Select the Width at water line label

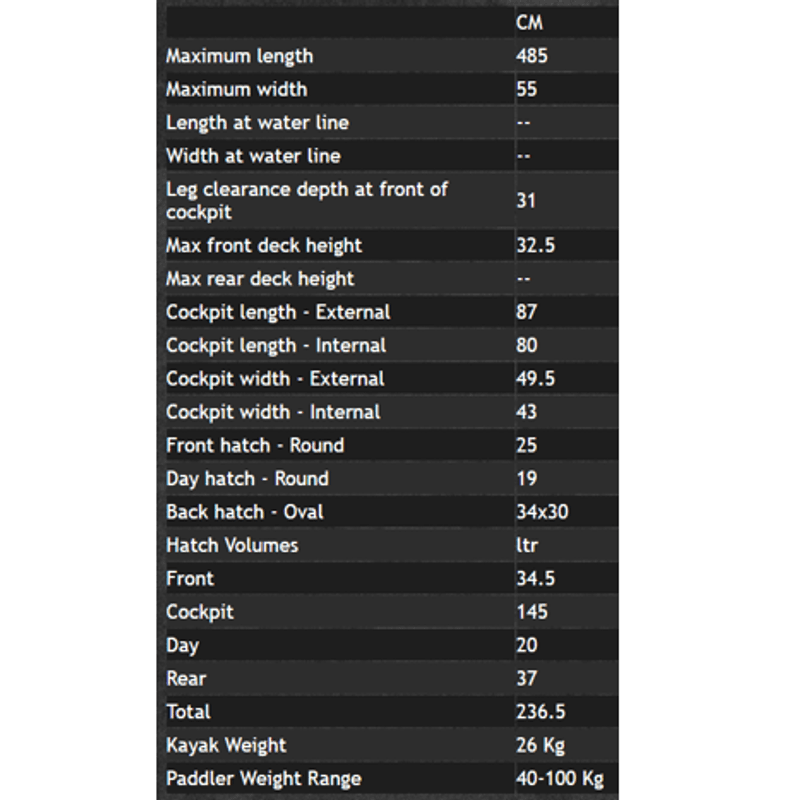pyautogui.click(x=253, y=156)
